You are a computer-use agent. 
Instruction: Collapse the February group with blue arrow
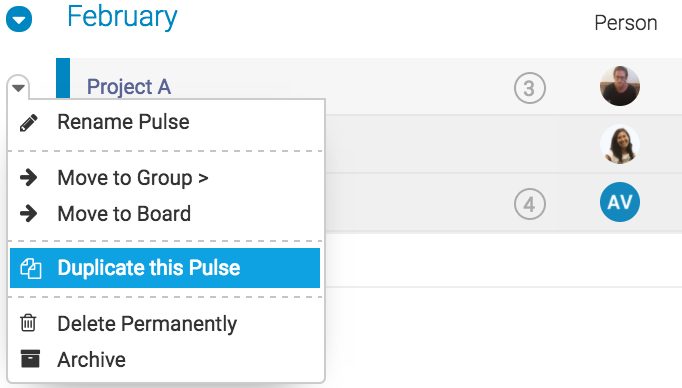pos(19,19)
